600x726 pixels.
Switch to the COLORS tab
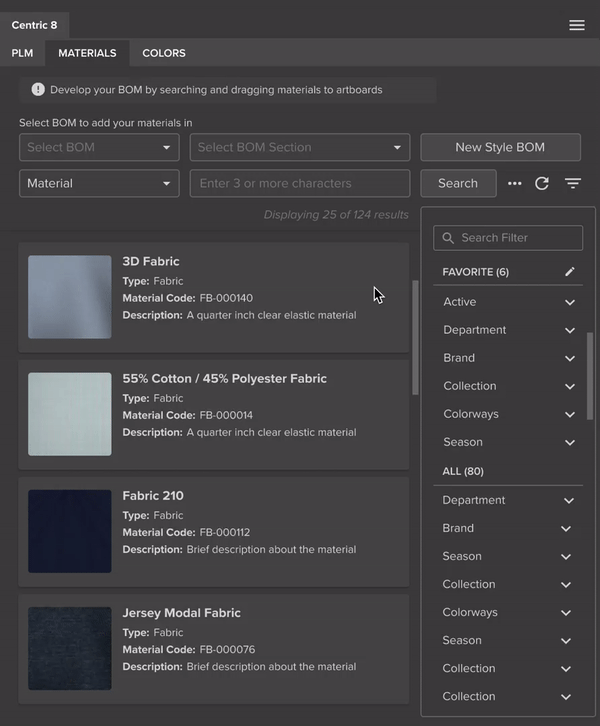coord(164,53)
